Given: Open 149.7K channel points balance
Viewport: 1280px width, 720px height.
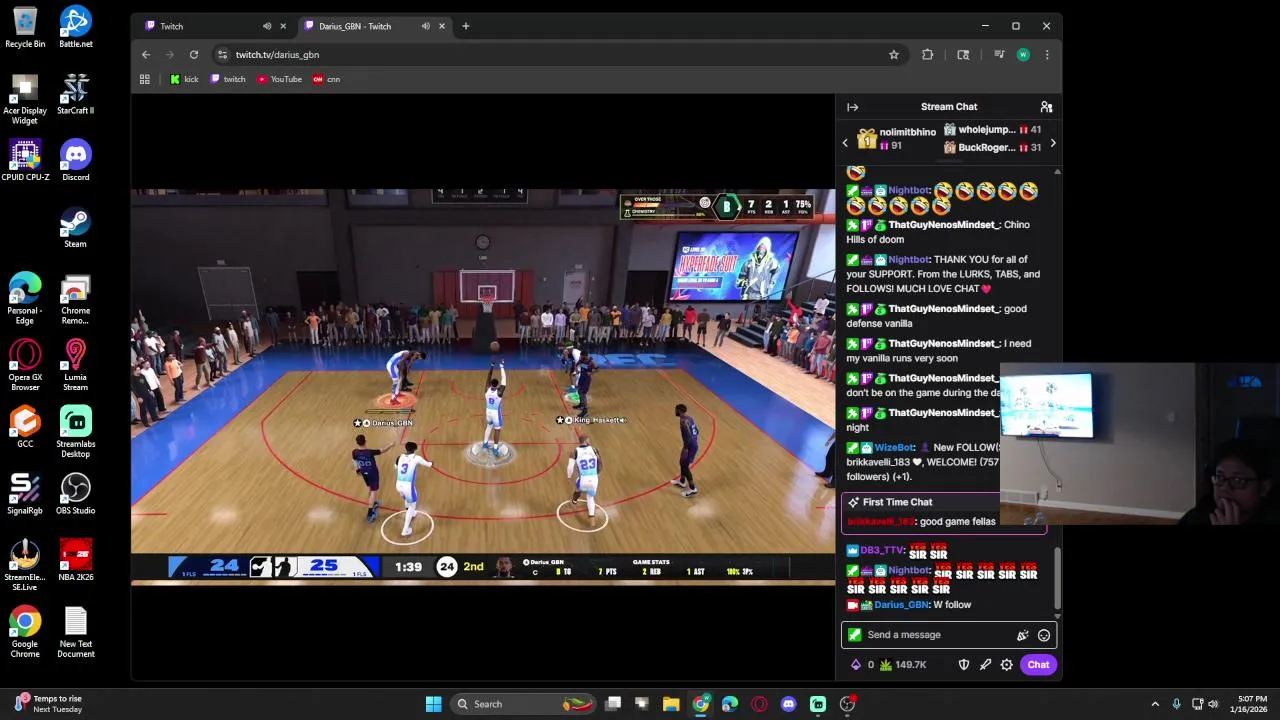Looking at the screenshot, I should (903, 665).
